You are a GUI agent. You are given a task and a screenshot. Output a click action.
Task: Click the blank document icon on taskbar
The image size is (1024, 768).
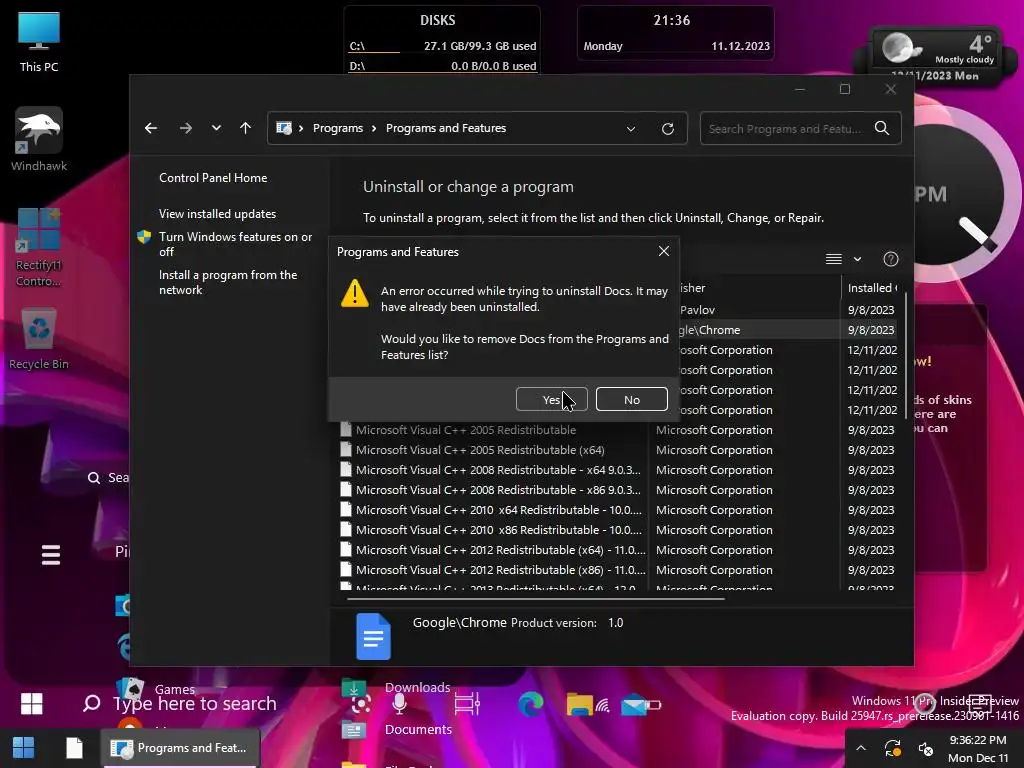[74, 748]
